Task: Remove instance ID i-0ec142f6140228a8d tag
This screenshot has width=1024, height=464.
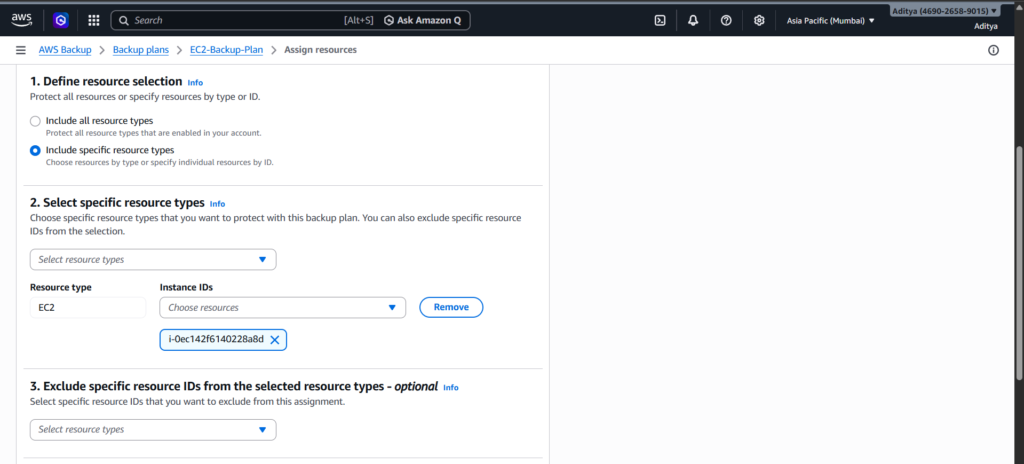Action: [x=275, y=340]
